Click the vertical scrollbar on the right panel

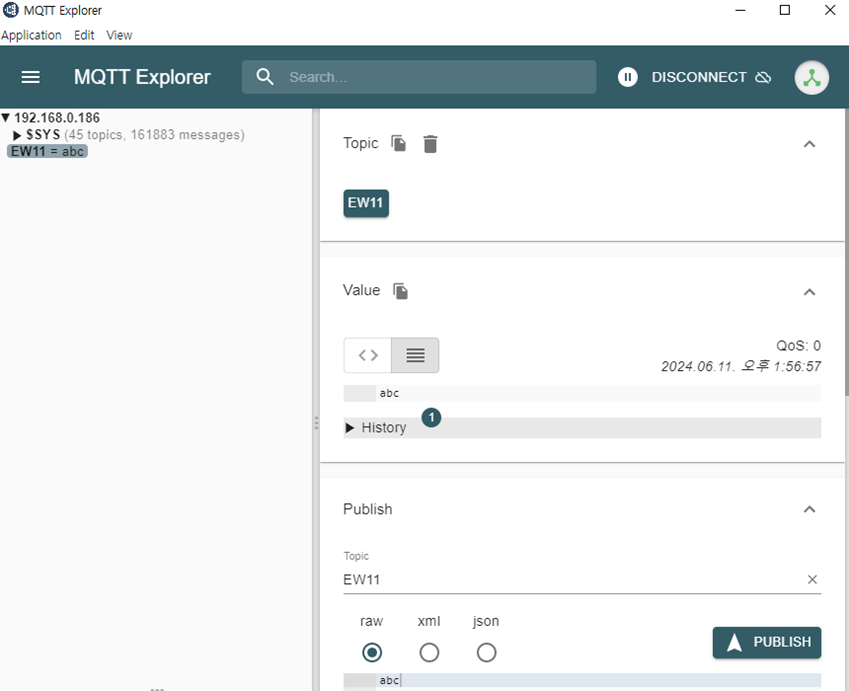846,252
